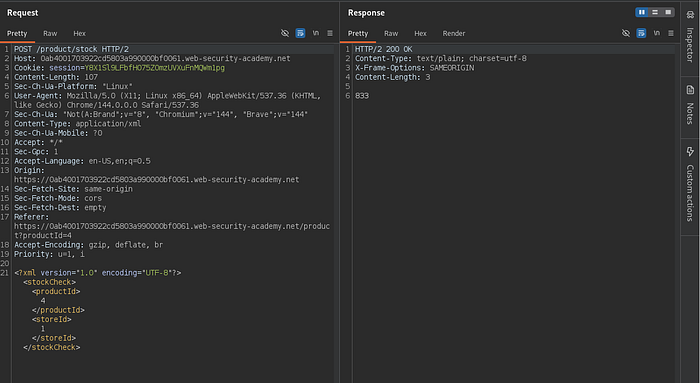Viewport: 700px width, 383px height.
Task: Click 'X-Frame-Options: SAMEORIGIN' response header
Action: pyautogui.click(x=415, y=68)
